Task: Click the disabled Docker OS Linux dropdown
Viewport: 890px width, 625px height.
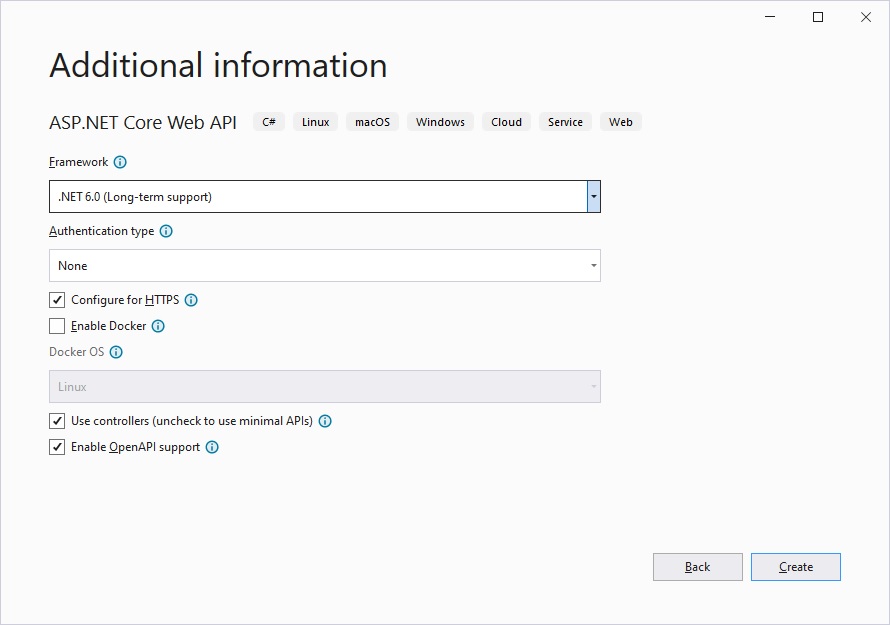Action: 324,387
